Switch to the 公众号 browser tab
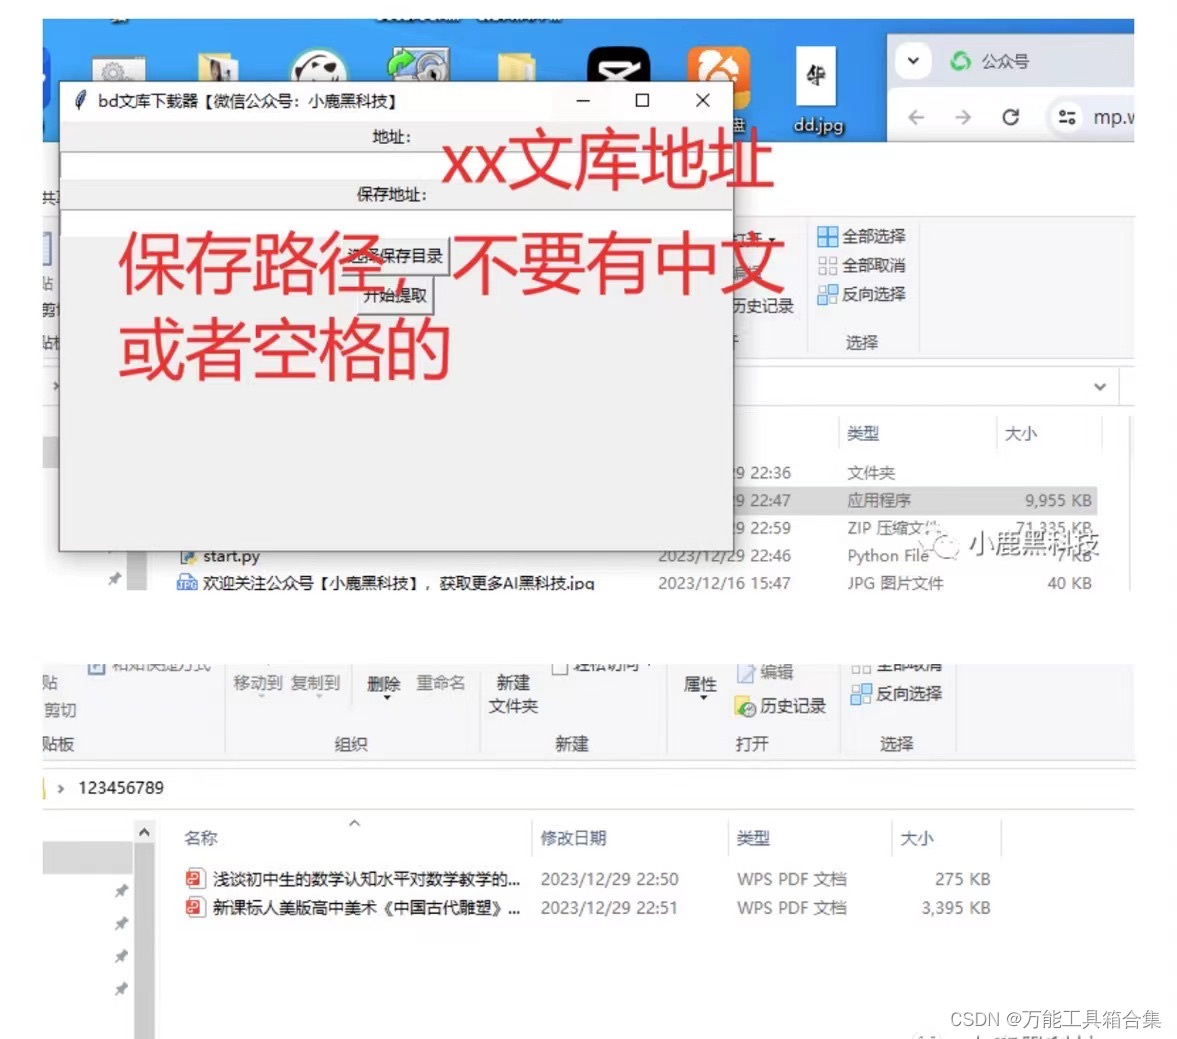The height and width of the screenshot is (1039, 1177). [991, 61]
